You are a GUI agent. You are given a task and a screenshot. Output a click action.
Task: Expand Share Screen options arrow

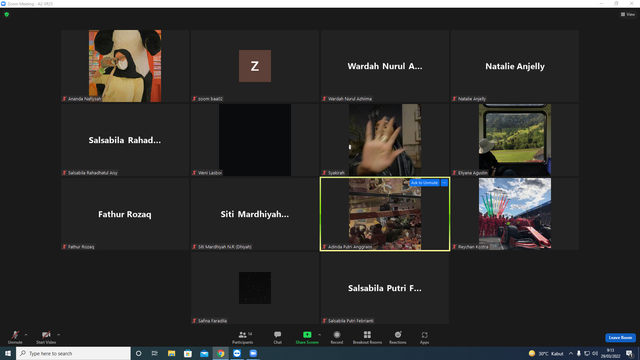(x=320, y=335)
